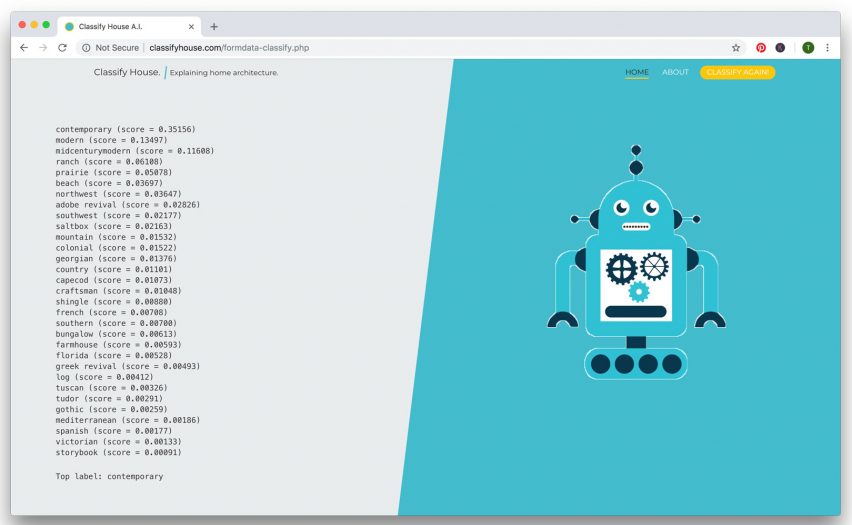Click the 'greek revival (score = 0.00493)' line
This screenshot has height=525, width=852.
[128, 366]
